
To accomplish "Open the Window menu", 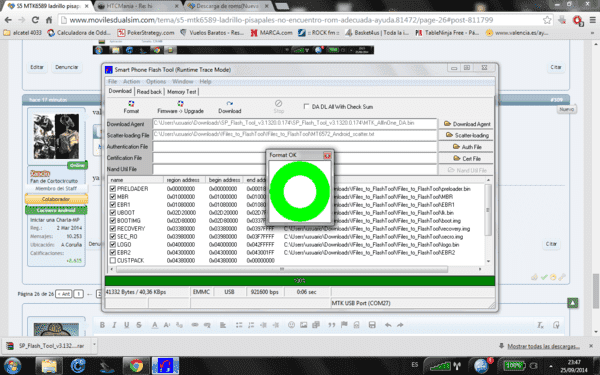I will point(183,82).
